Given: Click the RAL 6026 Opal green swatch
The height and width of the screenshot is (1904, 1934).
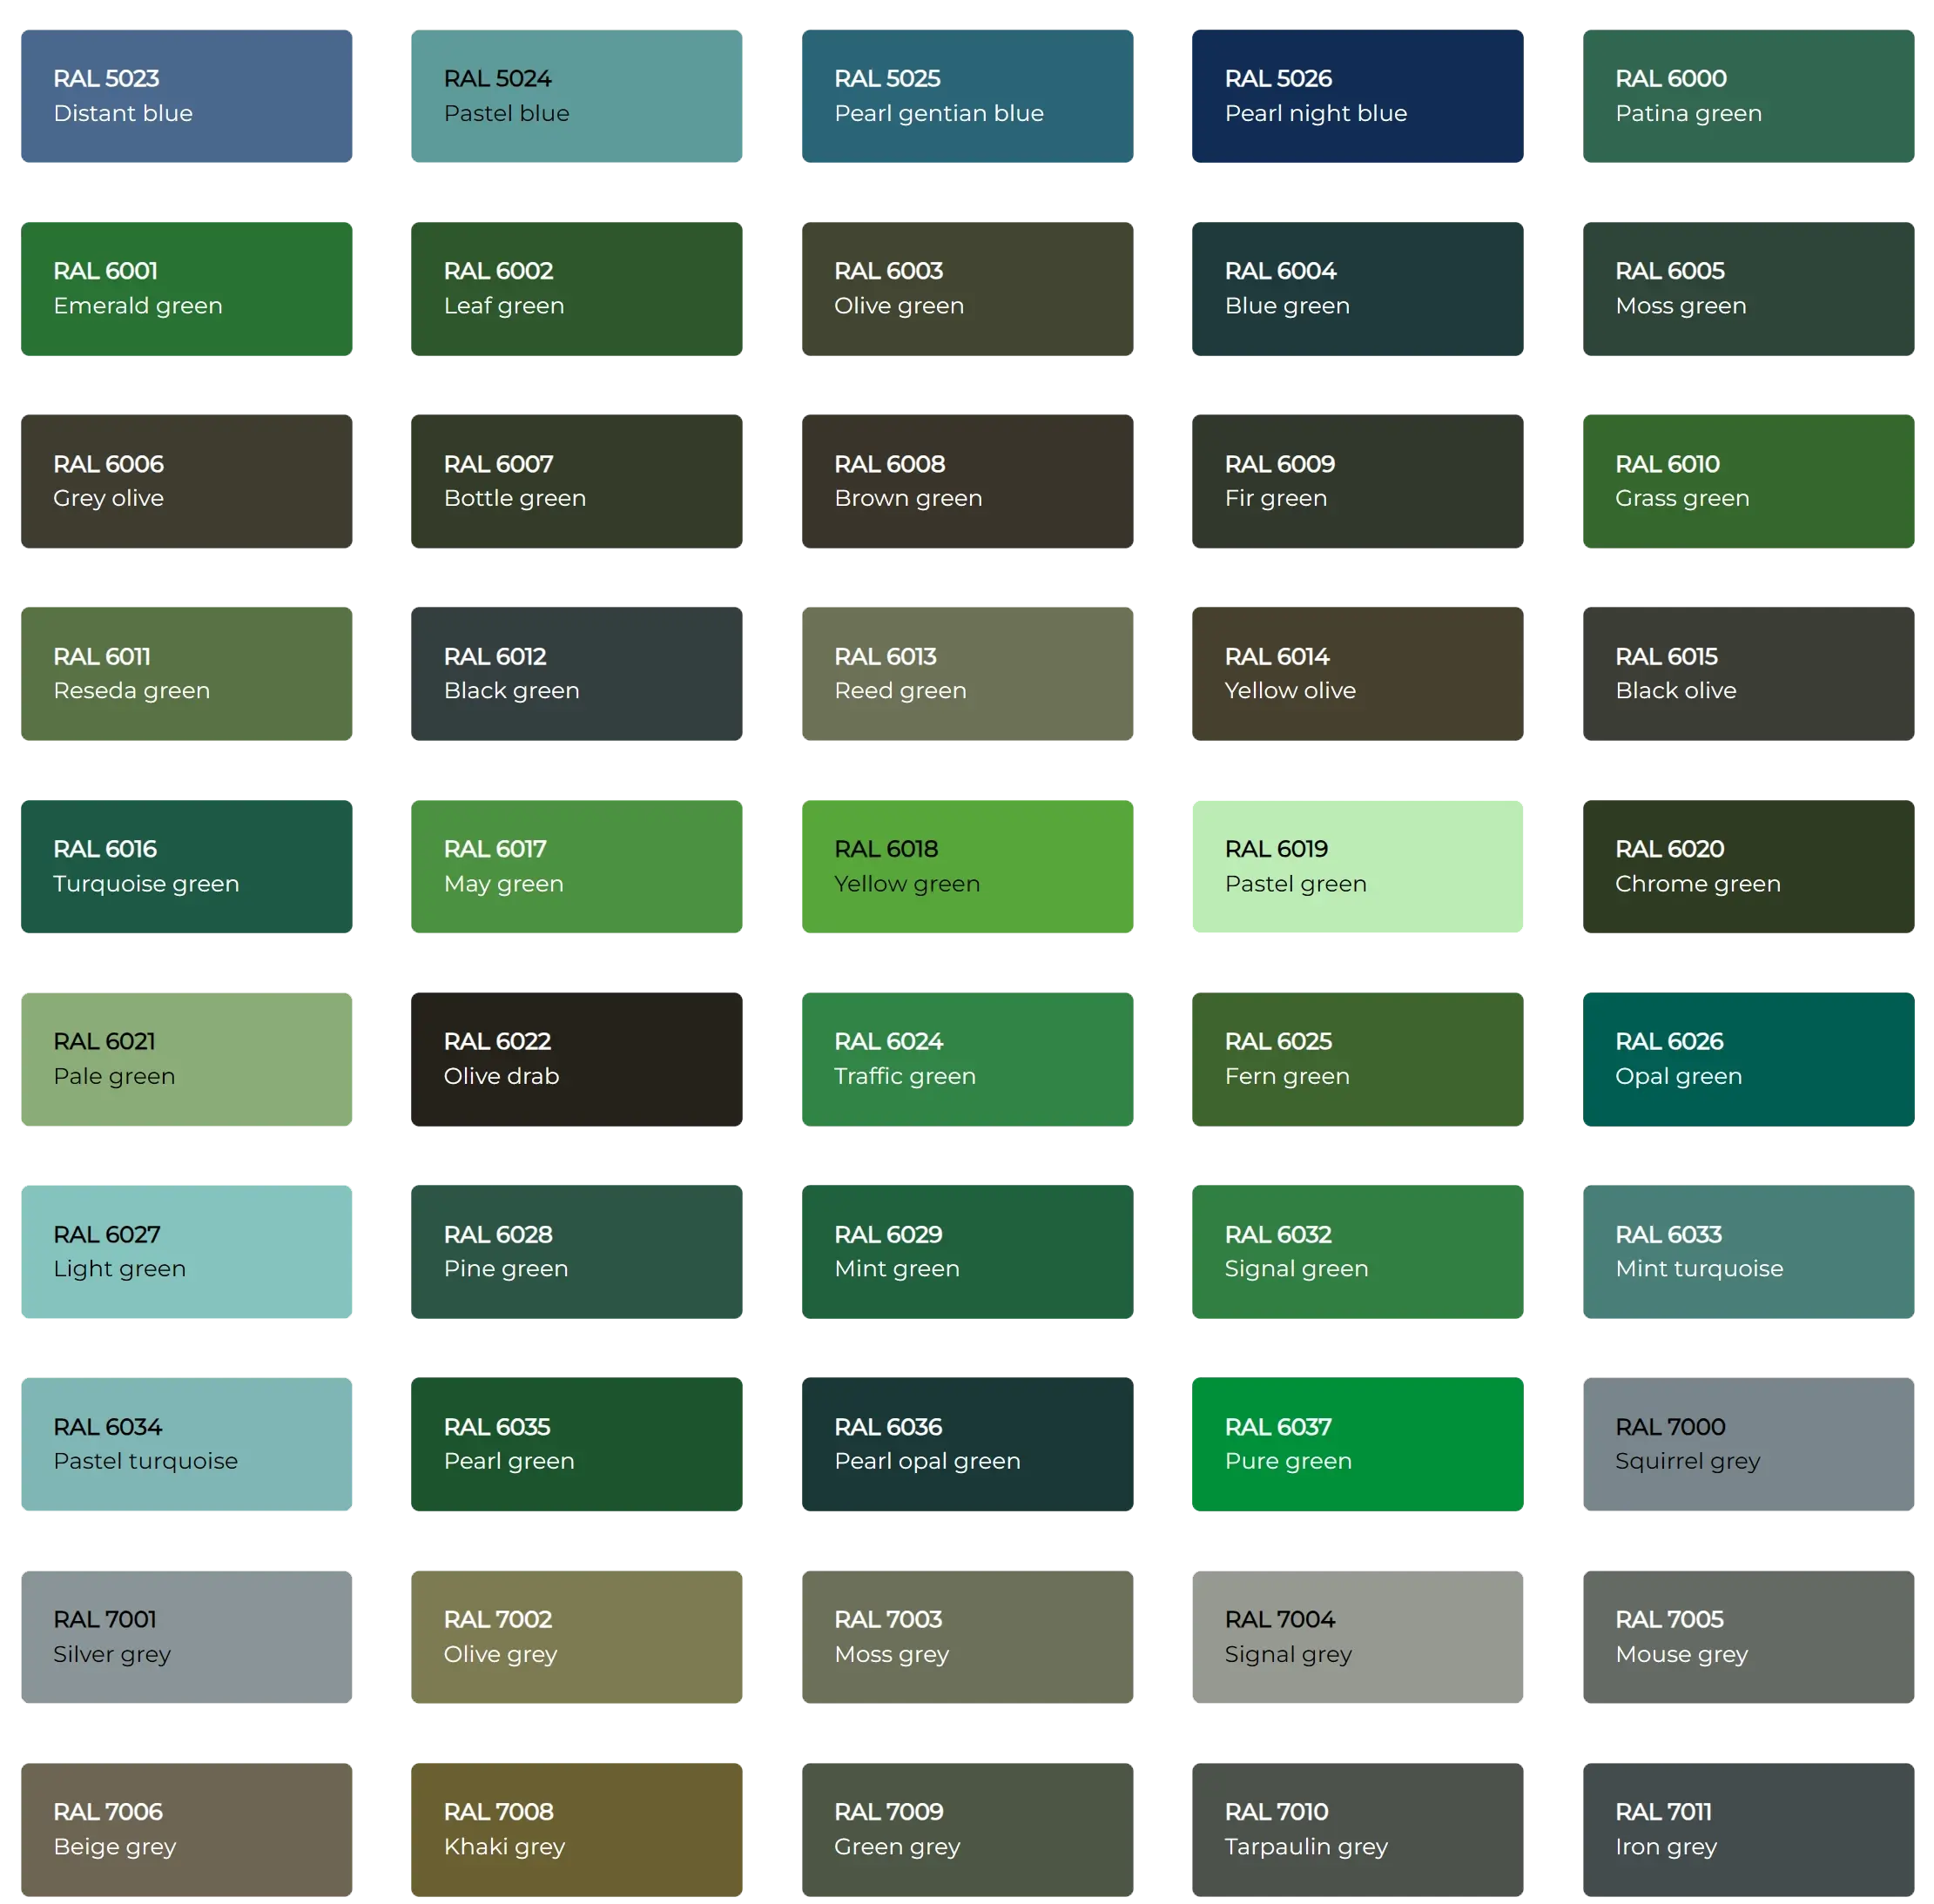Looking at the screenshot, I should click(1747, 1058).
